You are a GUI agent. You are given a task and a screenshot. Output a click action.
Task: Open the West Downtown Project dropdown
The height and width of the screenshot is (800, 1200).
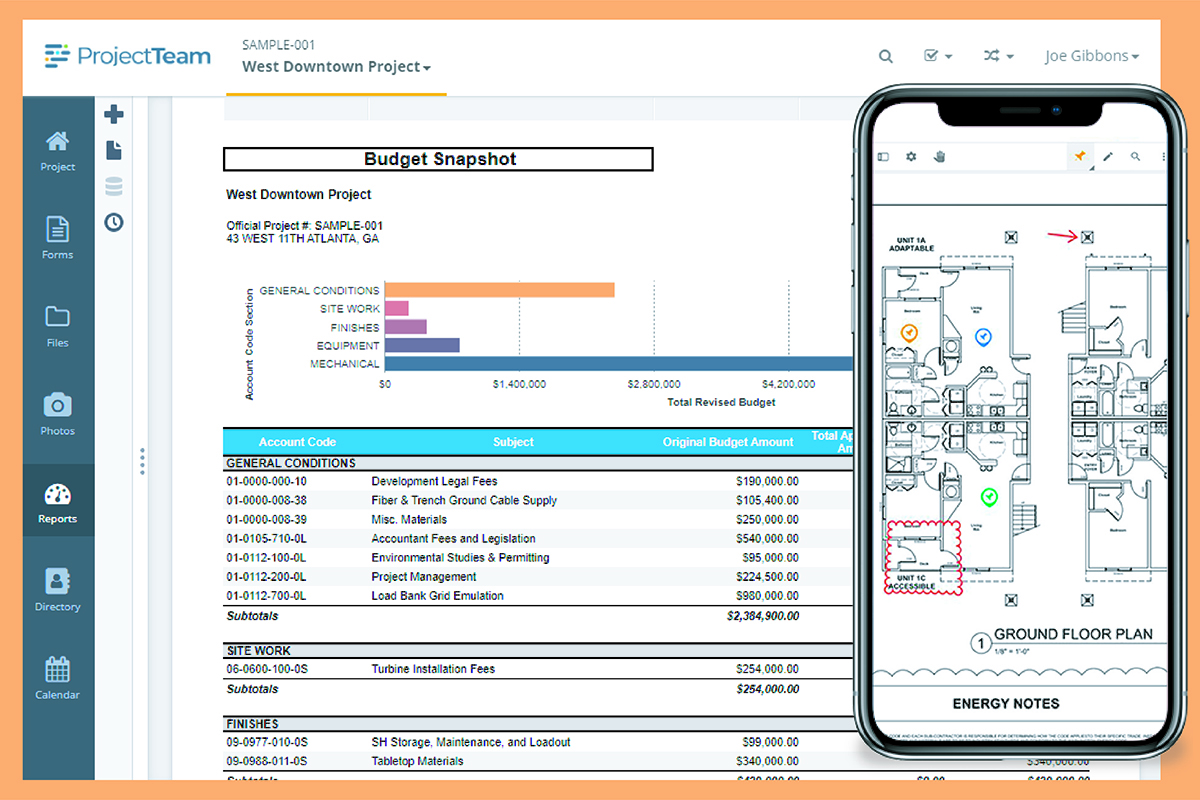point(337,67)
